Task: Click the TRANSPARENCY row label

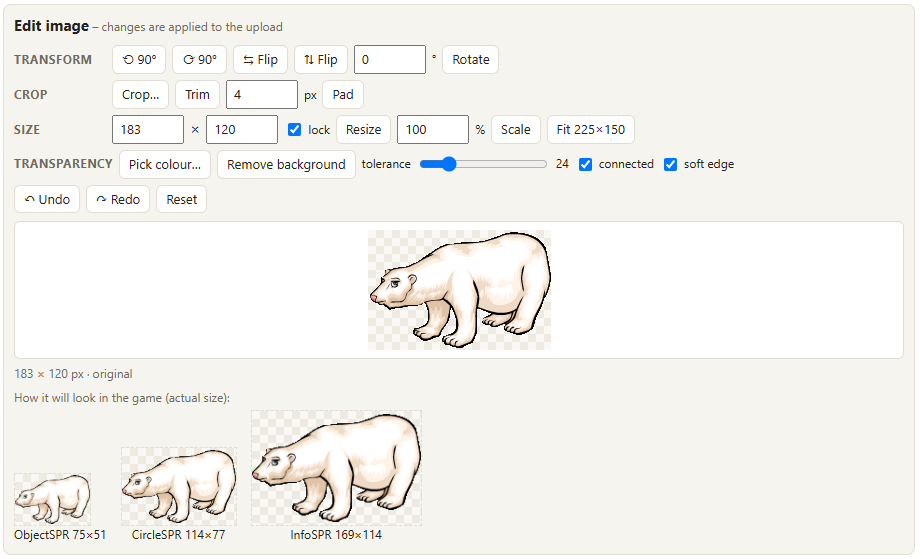Action: click(63, 164)
